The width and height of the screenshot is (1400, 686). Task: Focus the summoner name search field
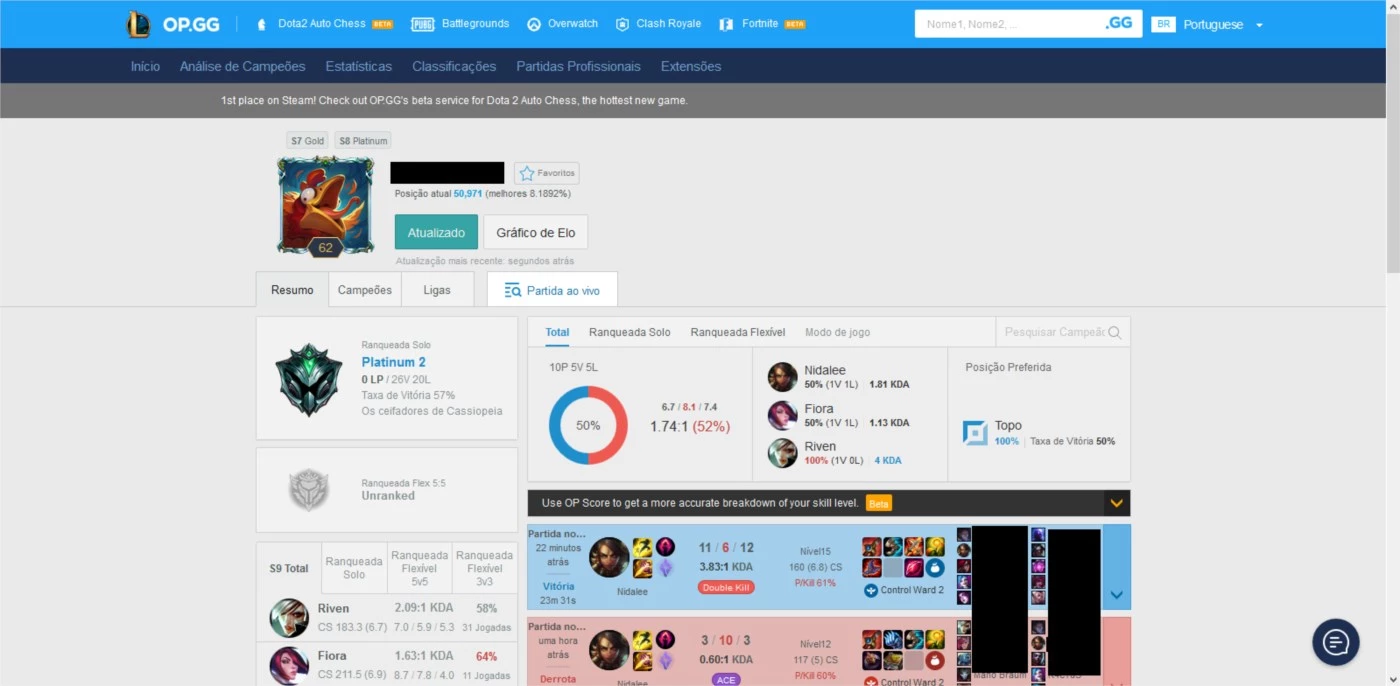[x=1008, y=24]
